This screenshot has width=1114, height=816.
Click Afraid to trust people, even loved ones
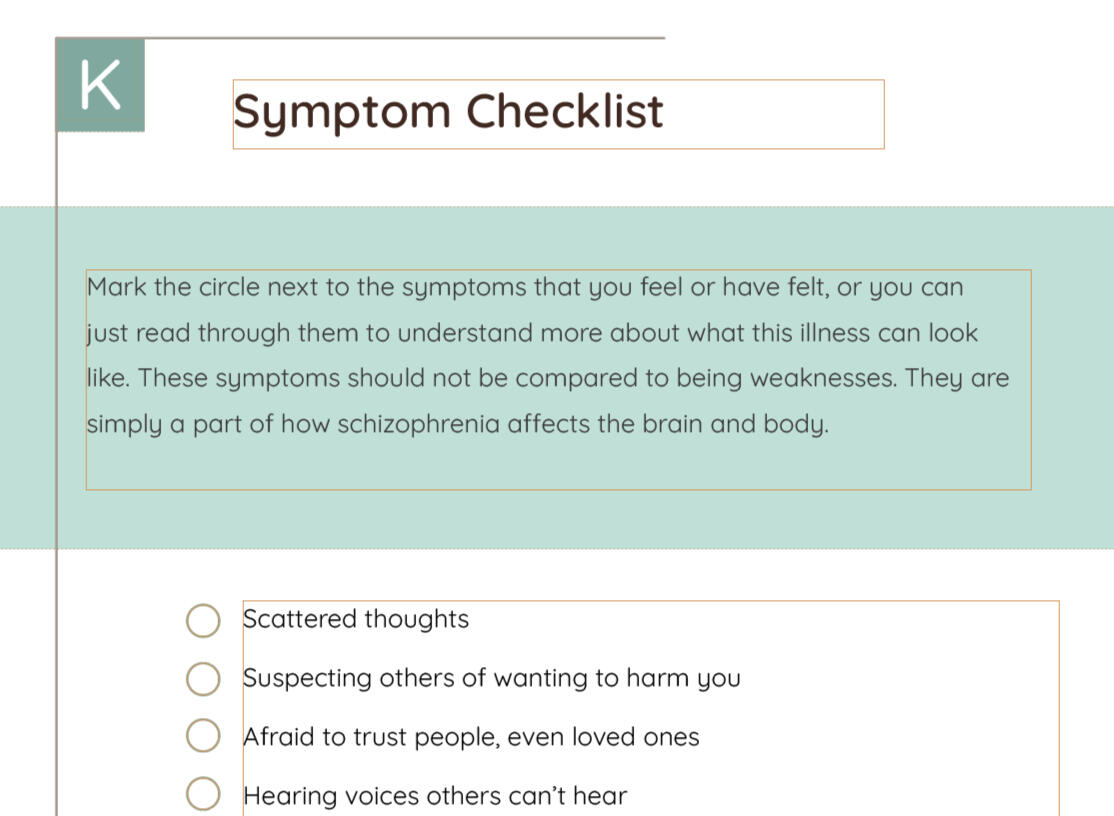pos(471,737)
